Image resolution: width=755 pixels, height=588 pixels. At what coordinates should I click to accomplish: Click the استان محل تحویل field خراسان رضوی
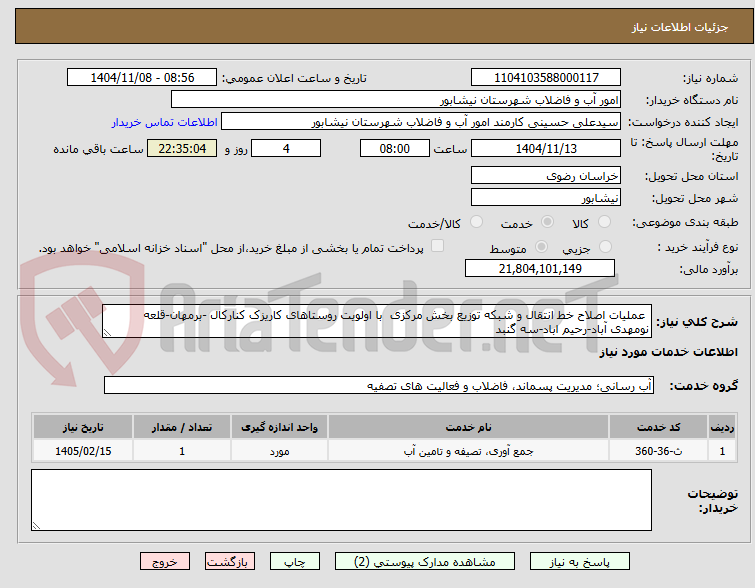click(546, 176)
